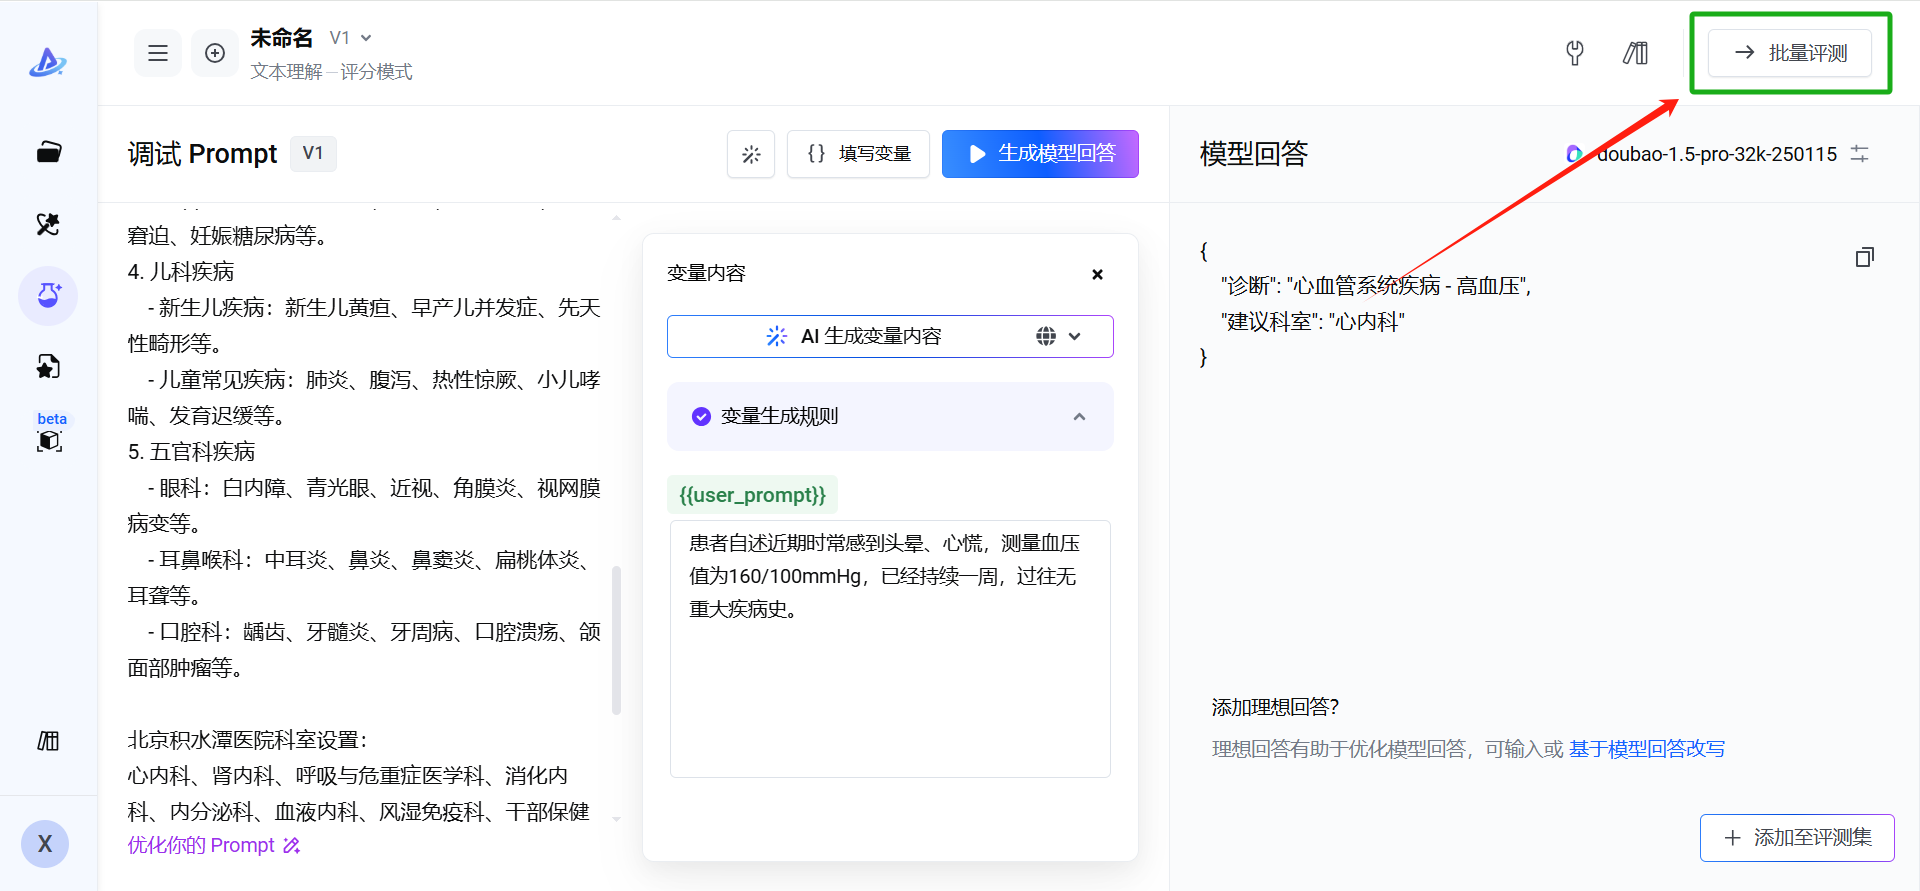
Task: Click the folder icon in left sidebar
Action: [48, 152]
